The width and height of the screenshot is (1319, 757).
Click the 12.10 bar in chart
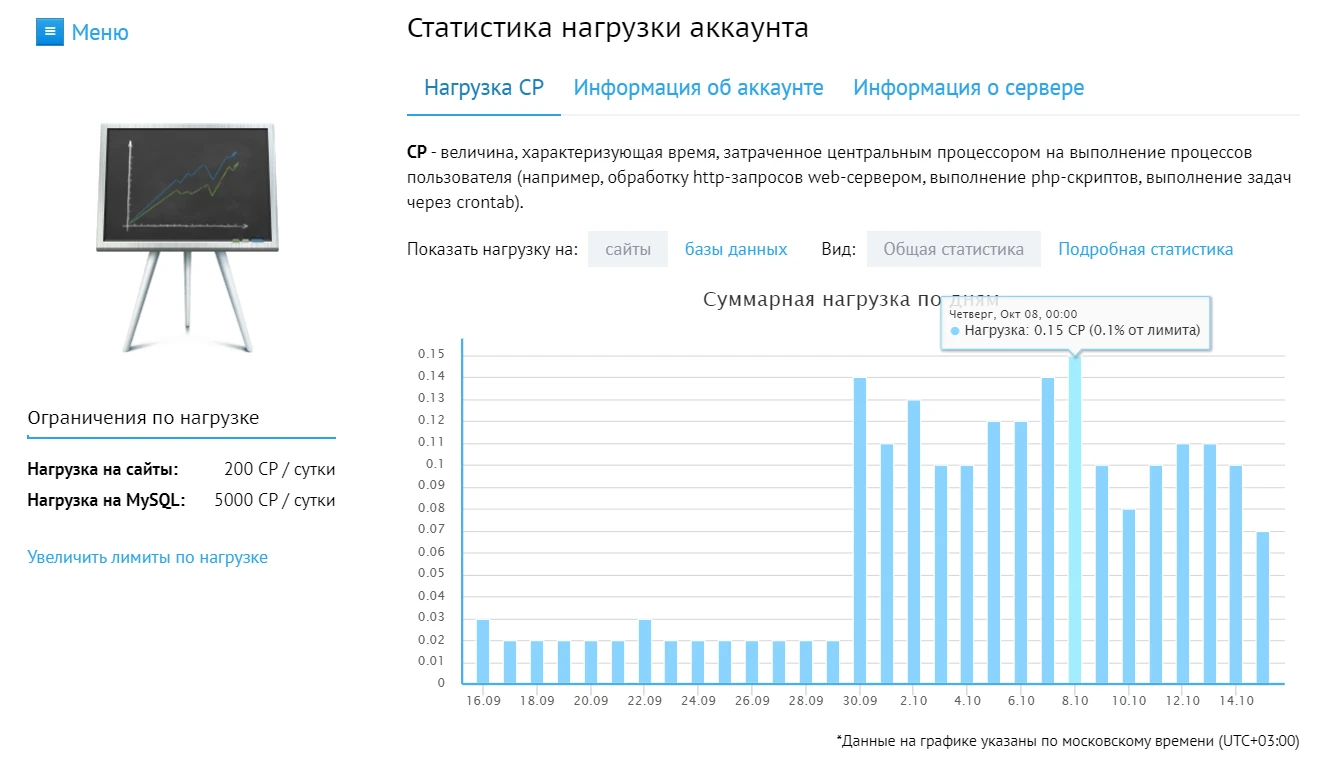[x=1183, y=564]
